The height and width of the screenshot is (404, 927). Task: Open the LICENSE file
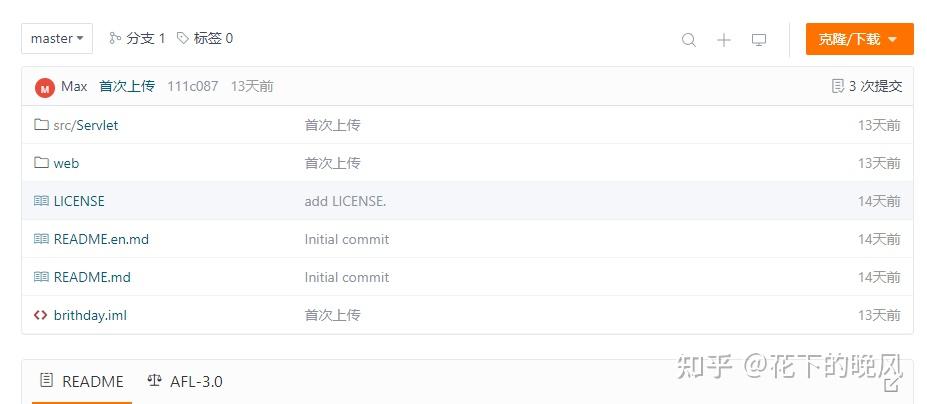click(x=79, y=201)
